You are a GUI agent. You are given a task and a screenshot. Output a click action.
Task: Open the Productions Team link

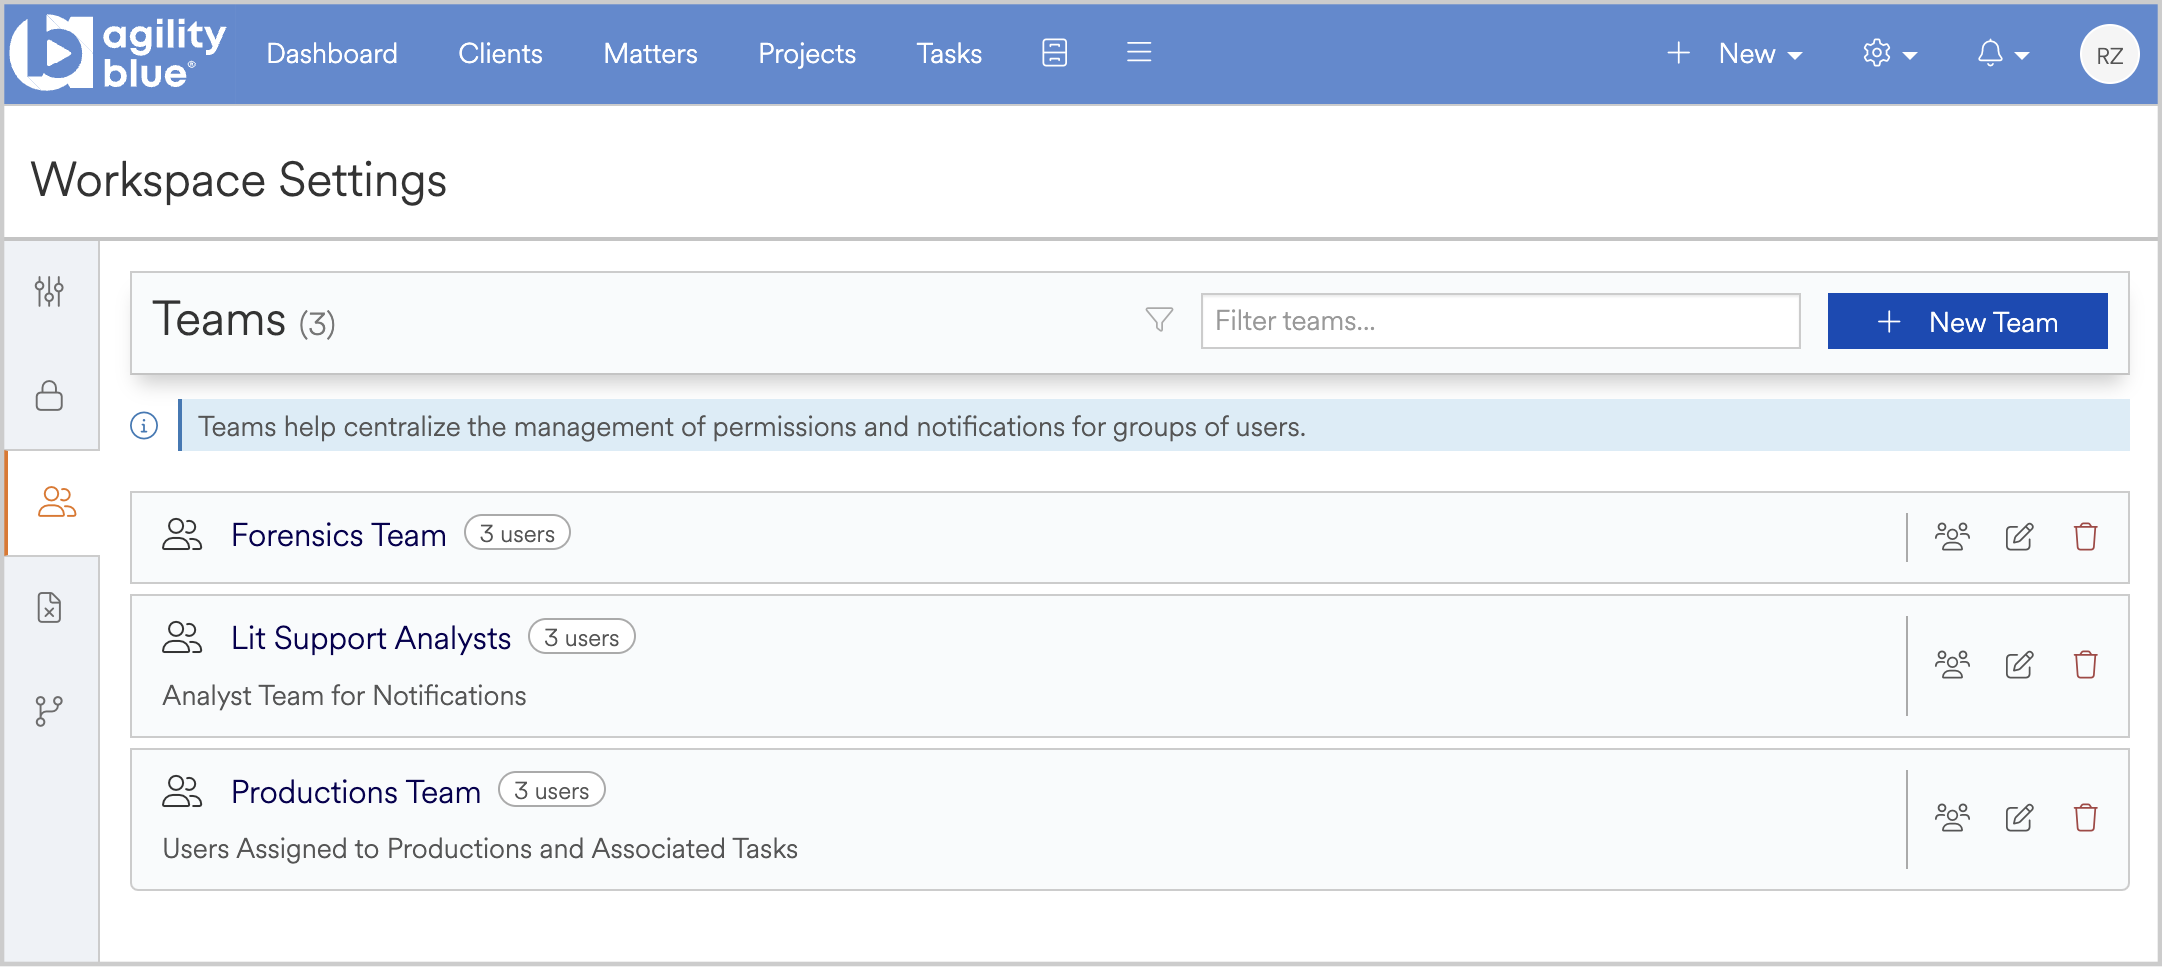(x=356, y=792)
